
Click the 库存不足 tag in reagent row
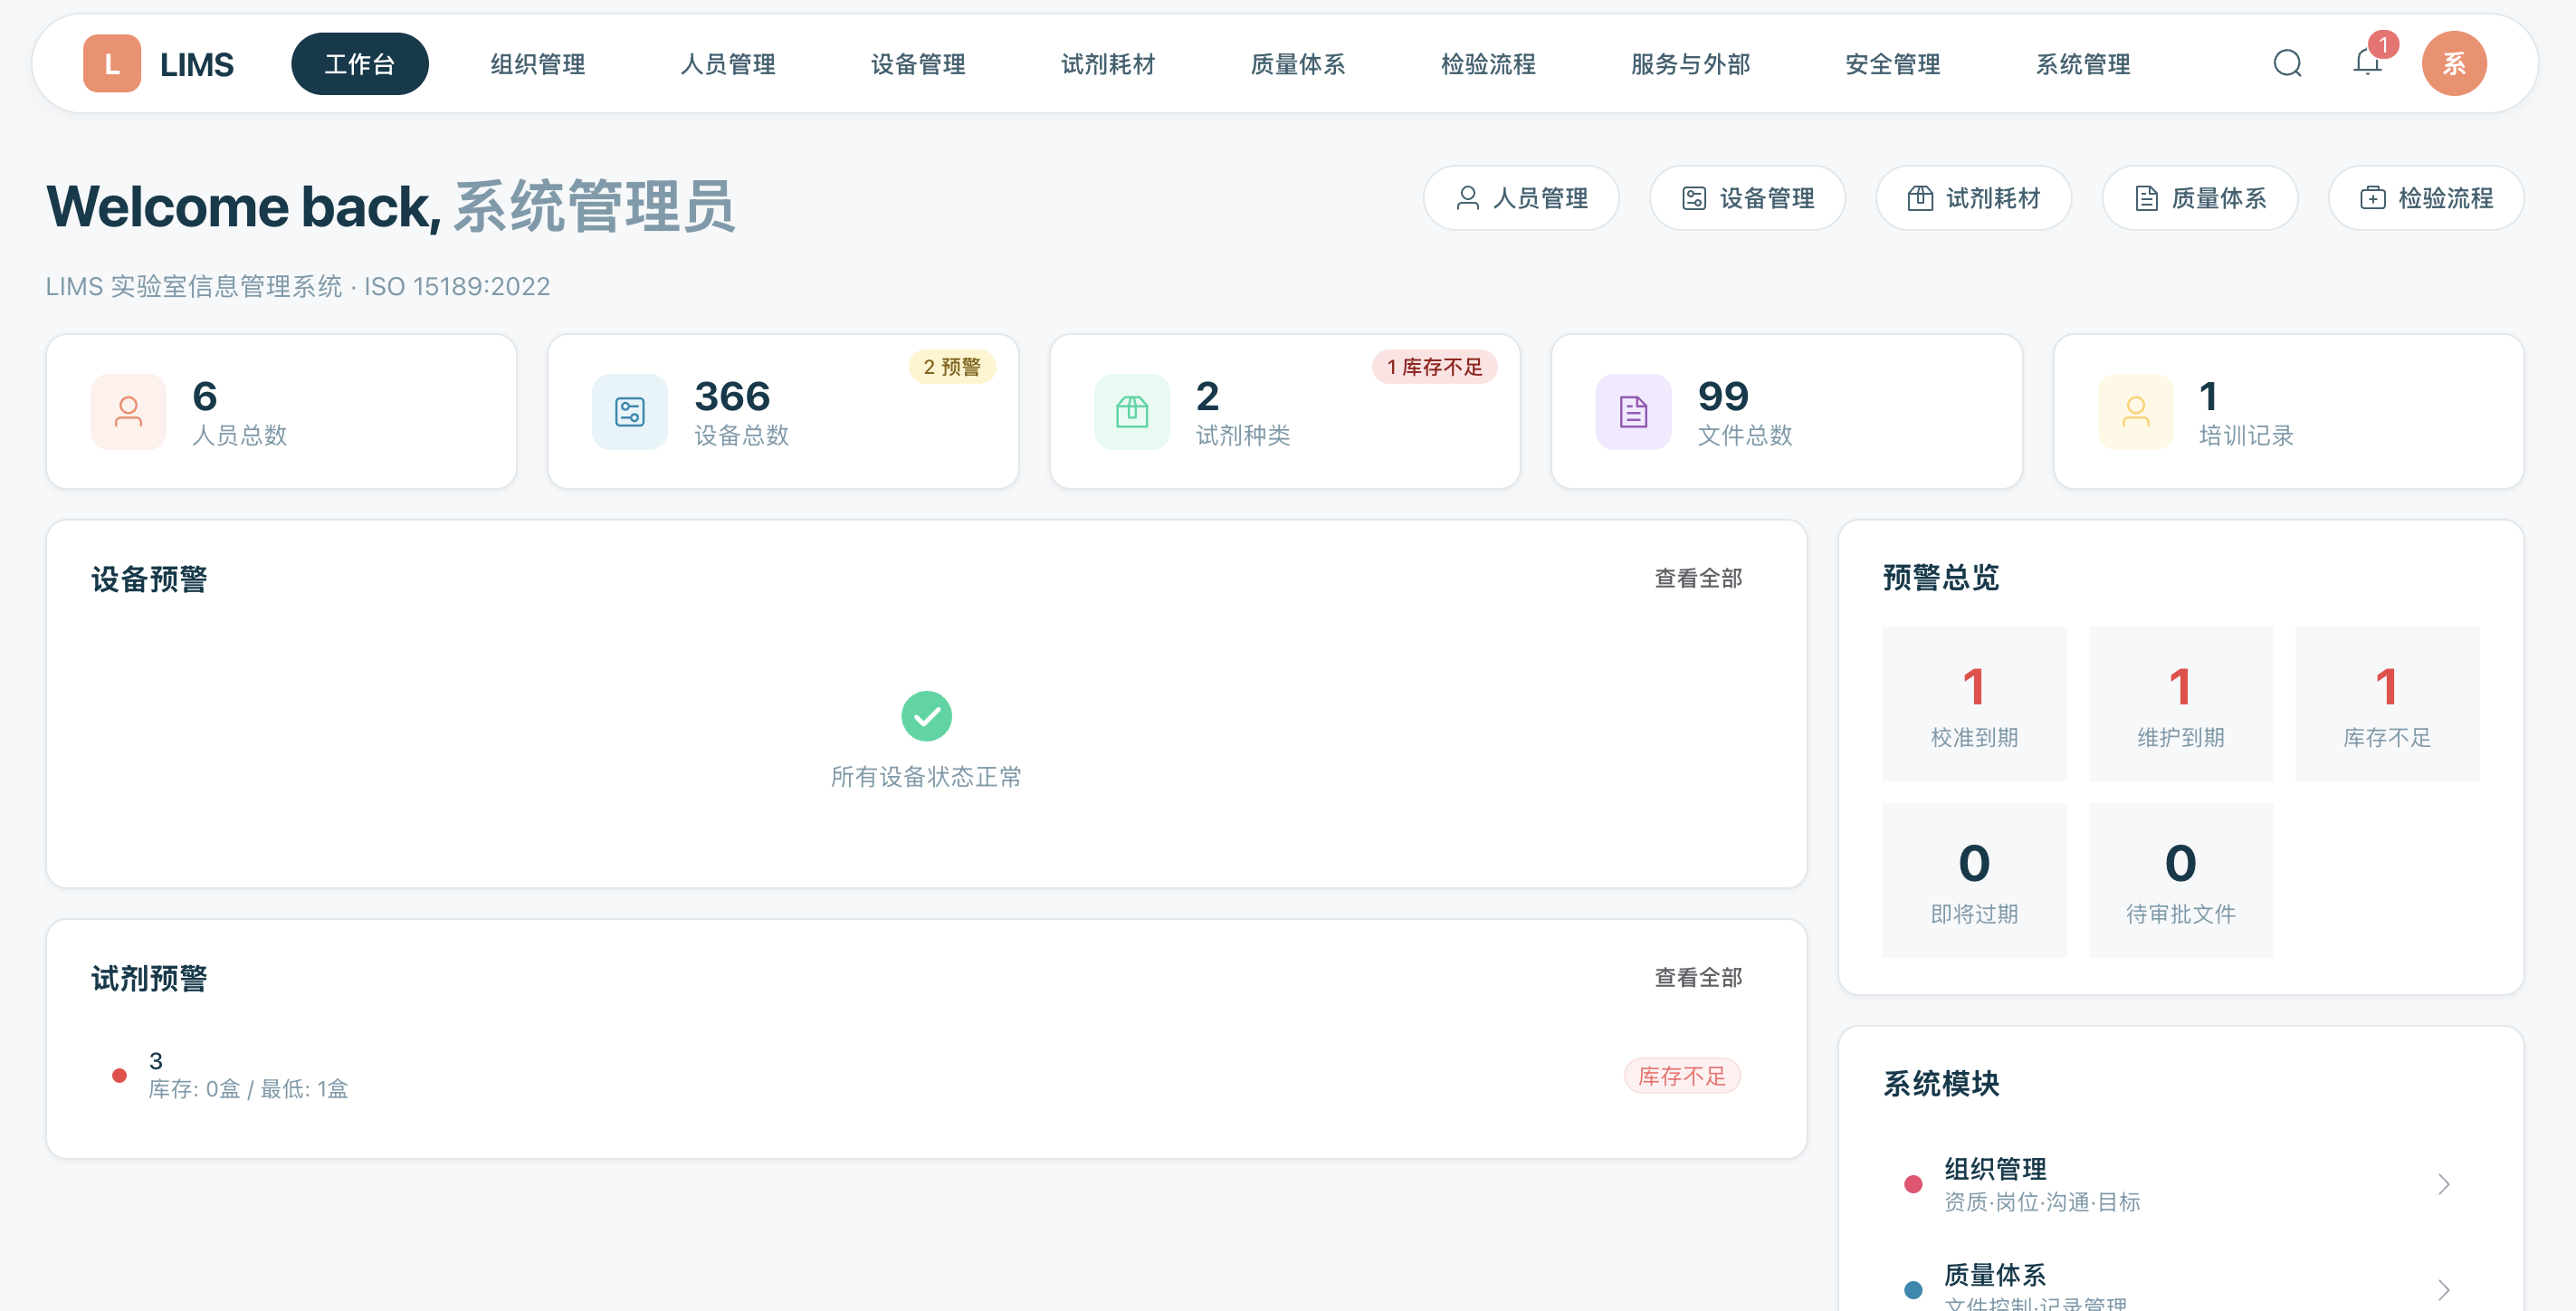coord(1682,1076)
